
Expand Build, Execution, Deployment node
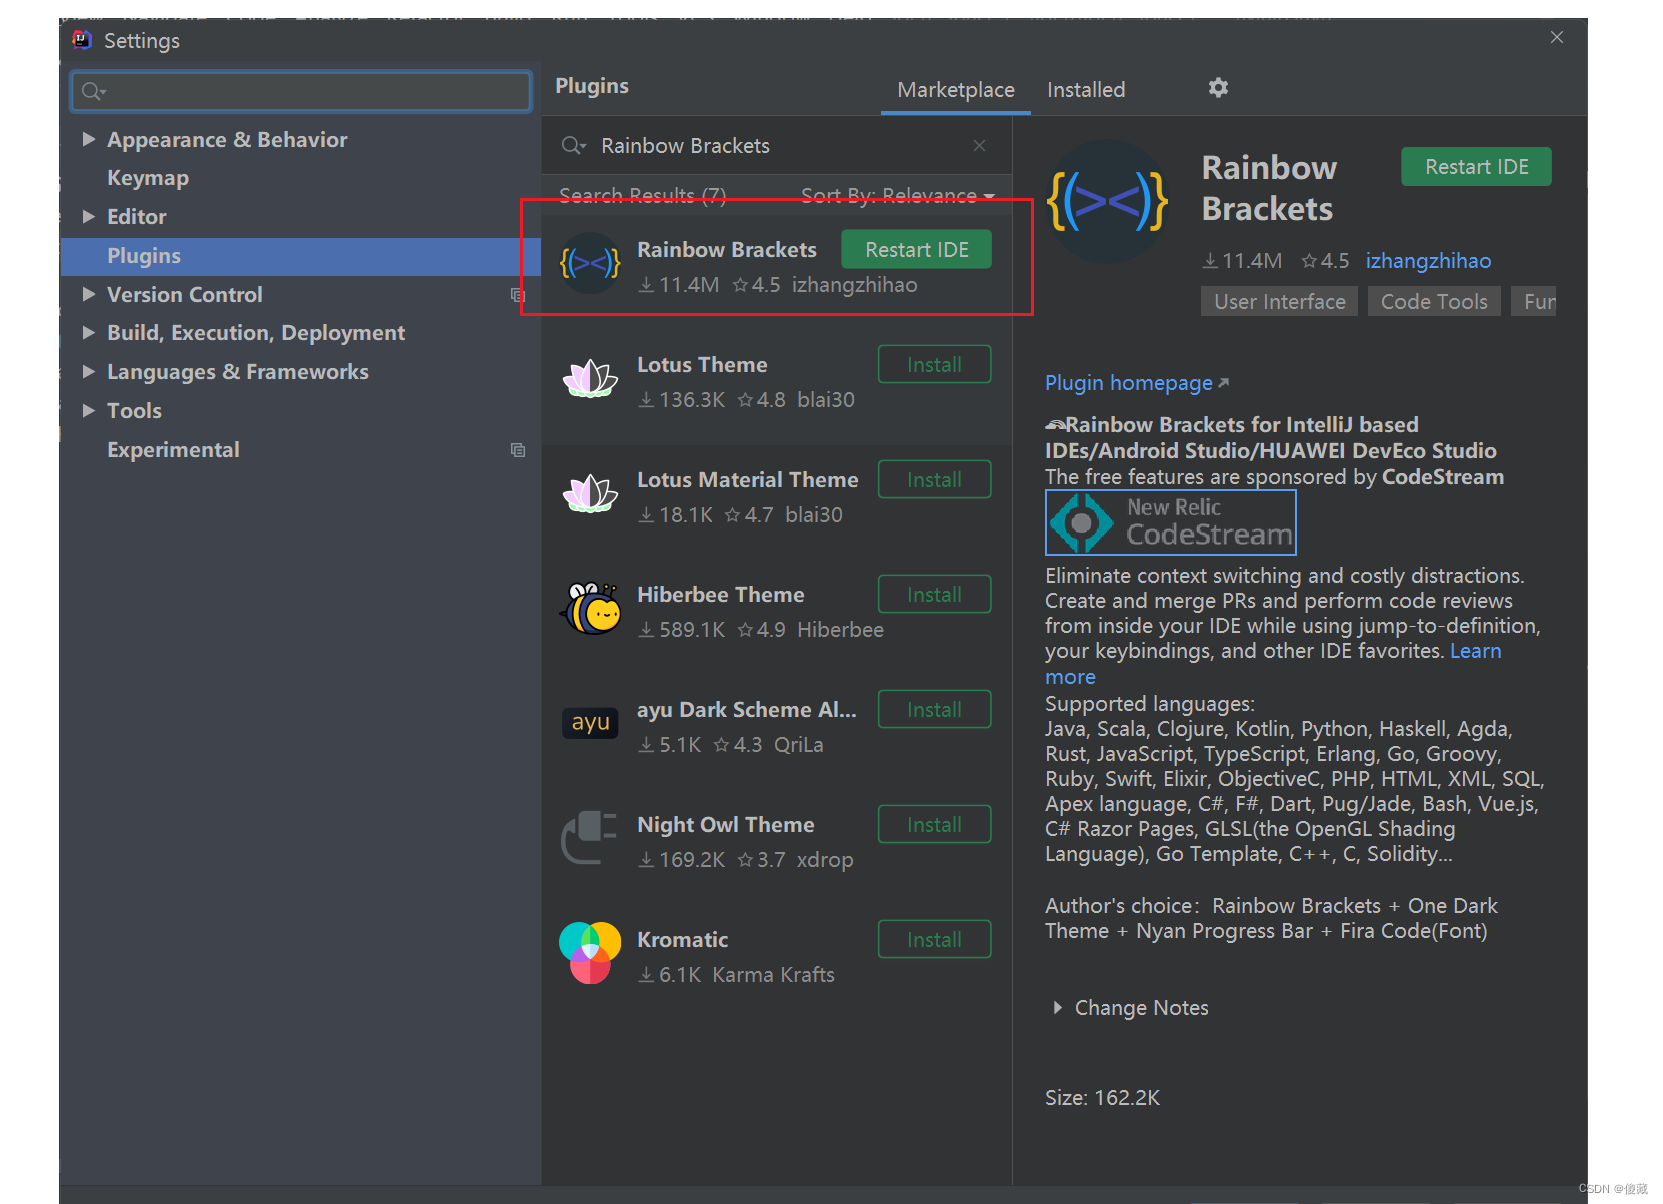coord(89,332)
